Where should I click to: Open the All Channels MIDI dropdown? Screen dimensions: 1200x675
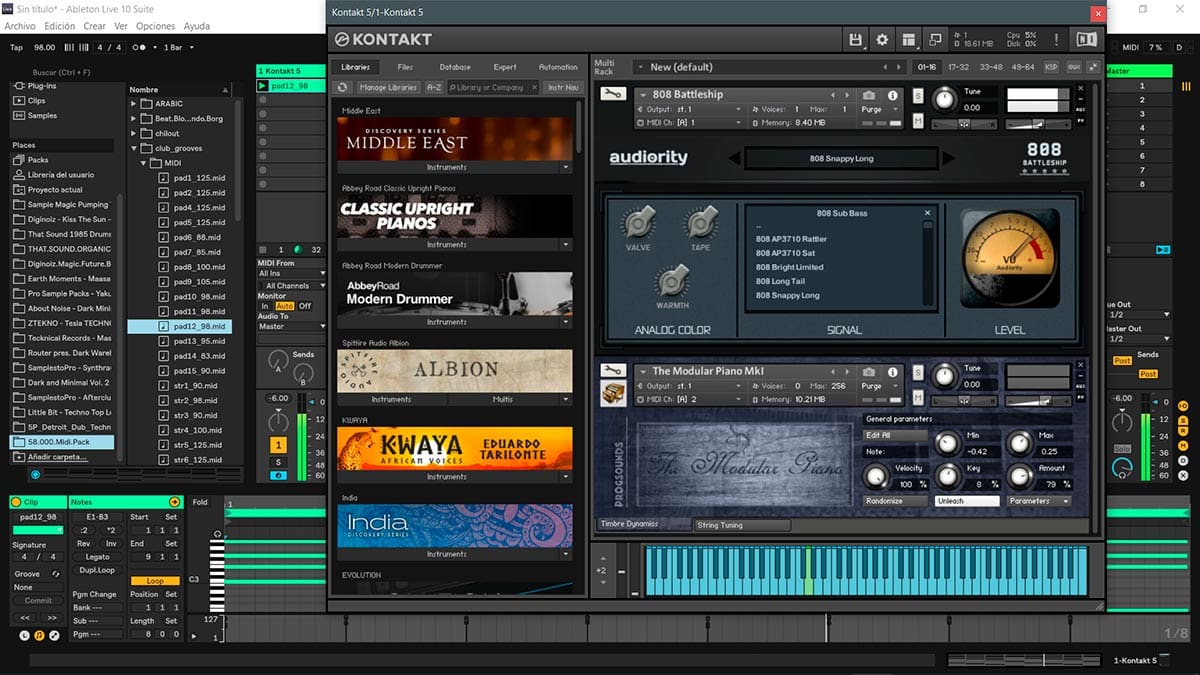click(x=292, y=286)
